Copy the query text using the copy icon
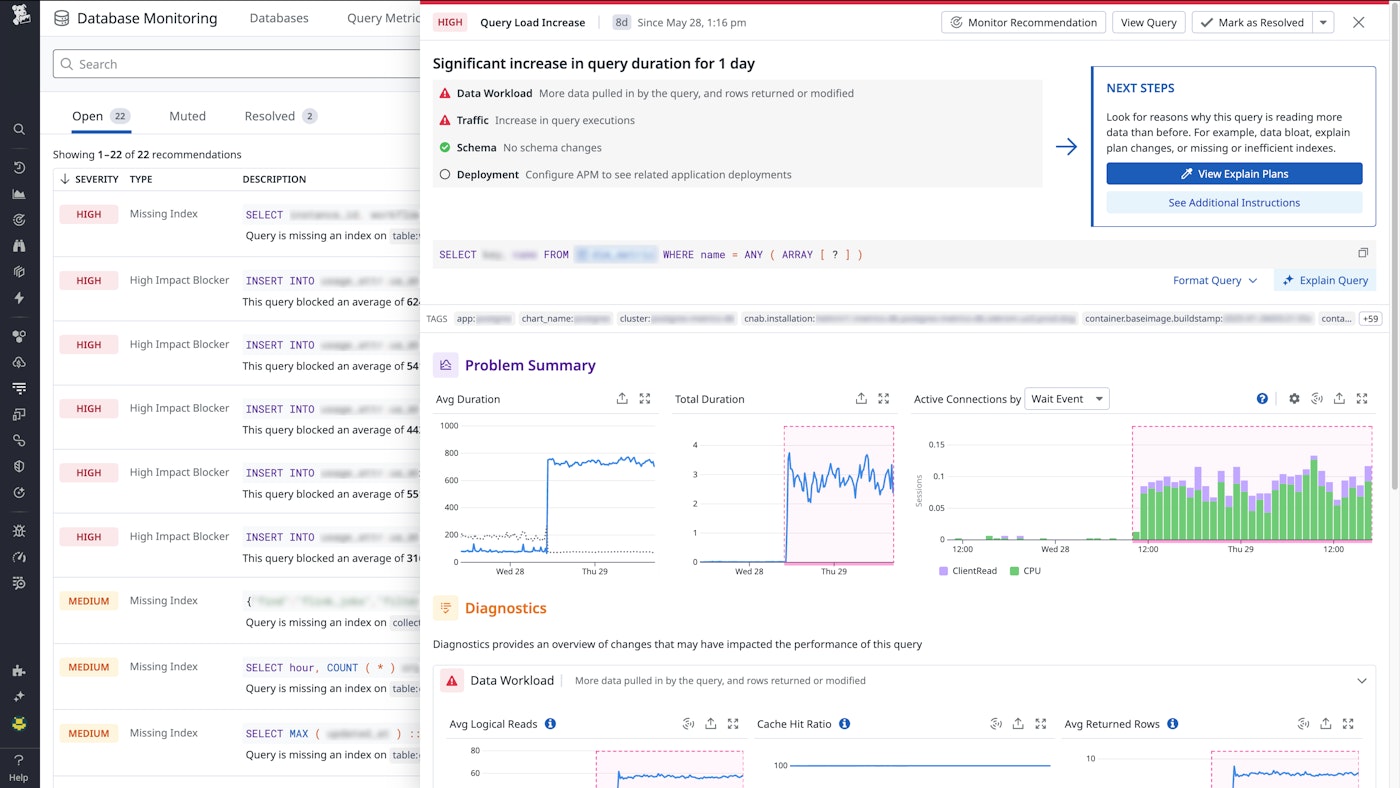The height and width of the screenshot is (788, 1400). click(x=1363, y=254)
